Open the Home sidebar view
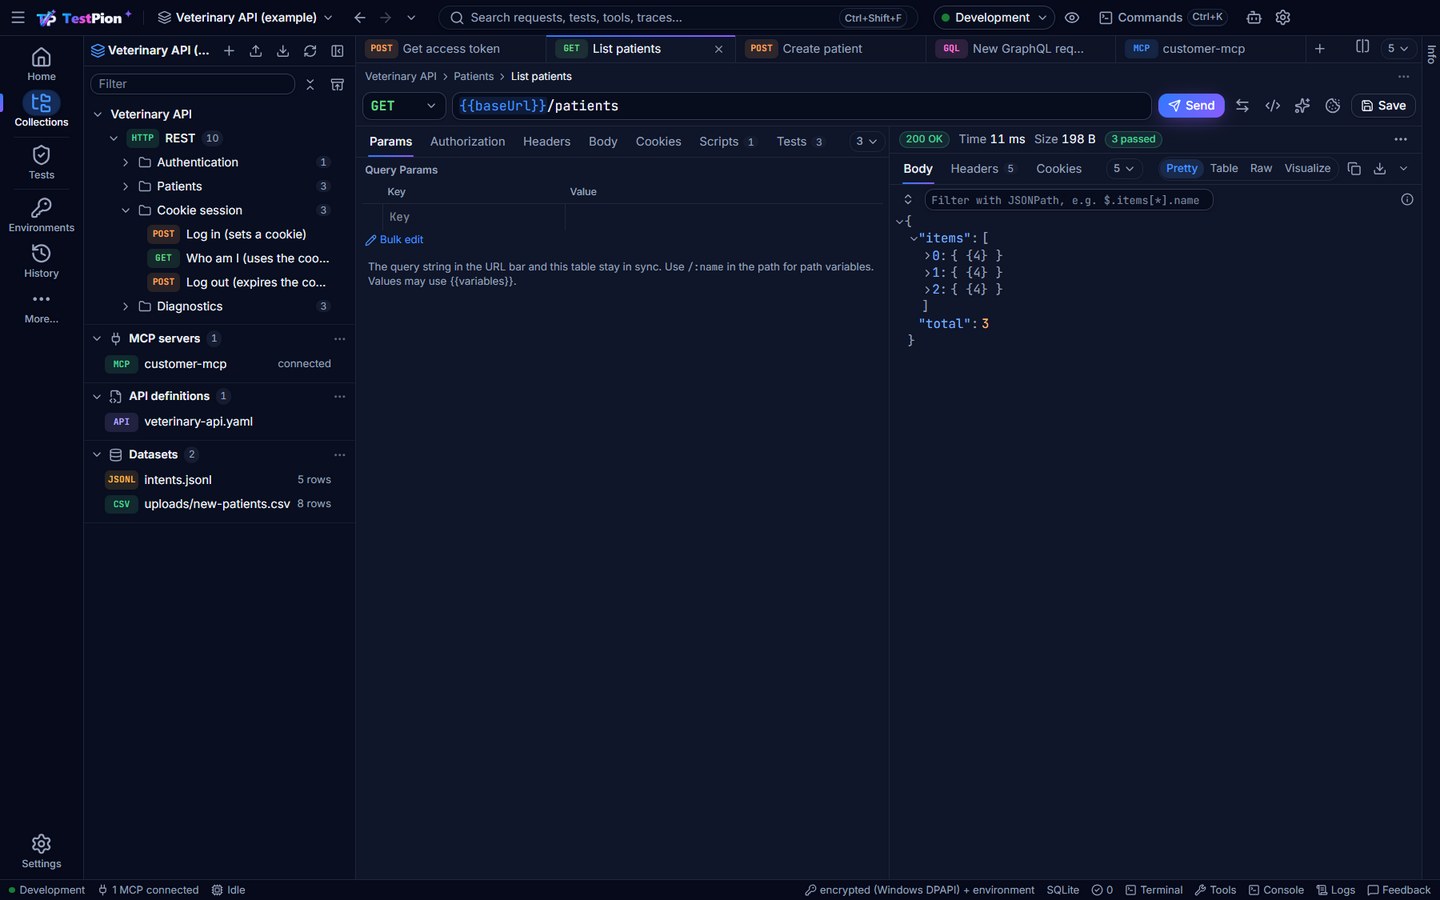This screenshot has height=900, width=1440. click(x=41, y=64)
